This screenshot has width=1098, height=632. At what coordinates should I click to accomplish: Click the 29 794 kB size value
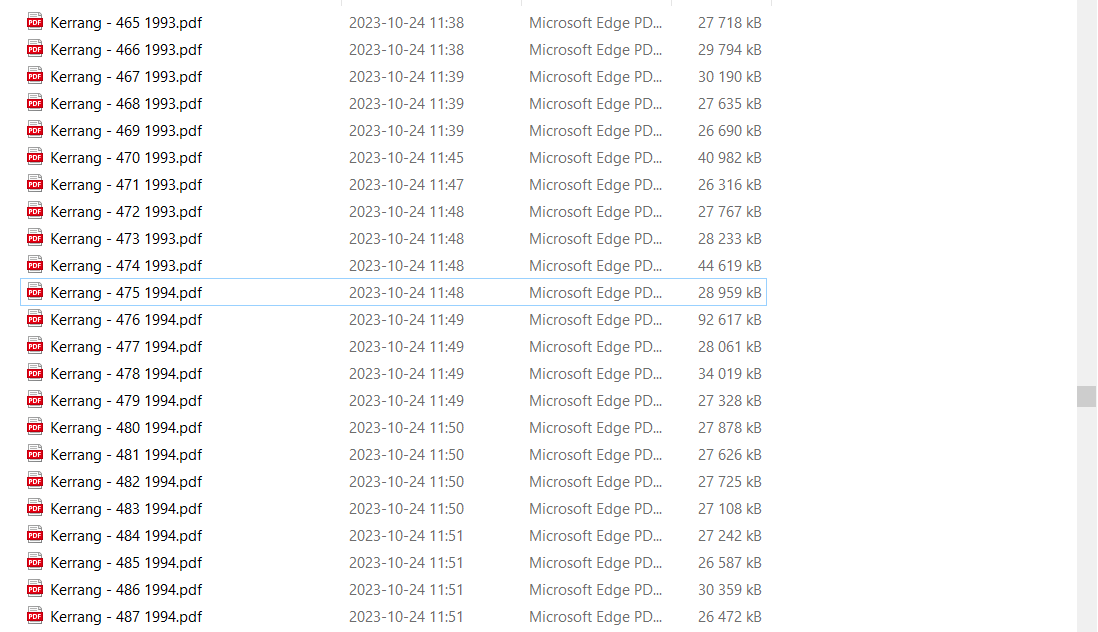(x=729, y=50)
